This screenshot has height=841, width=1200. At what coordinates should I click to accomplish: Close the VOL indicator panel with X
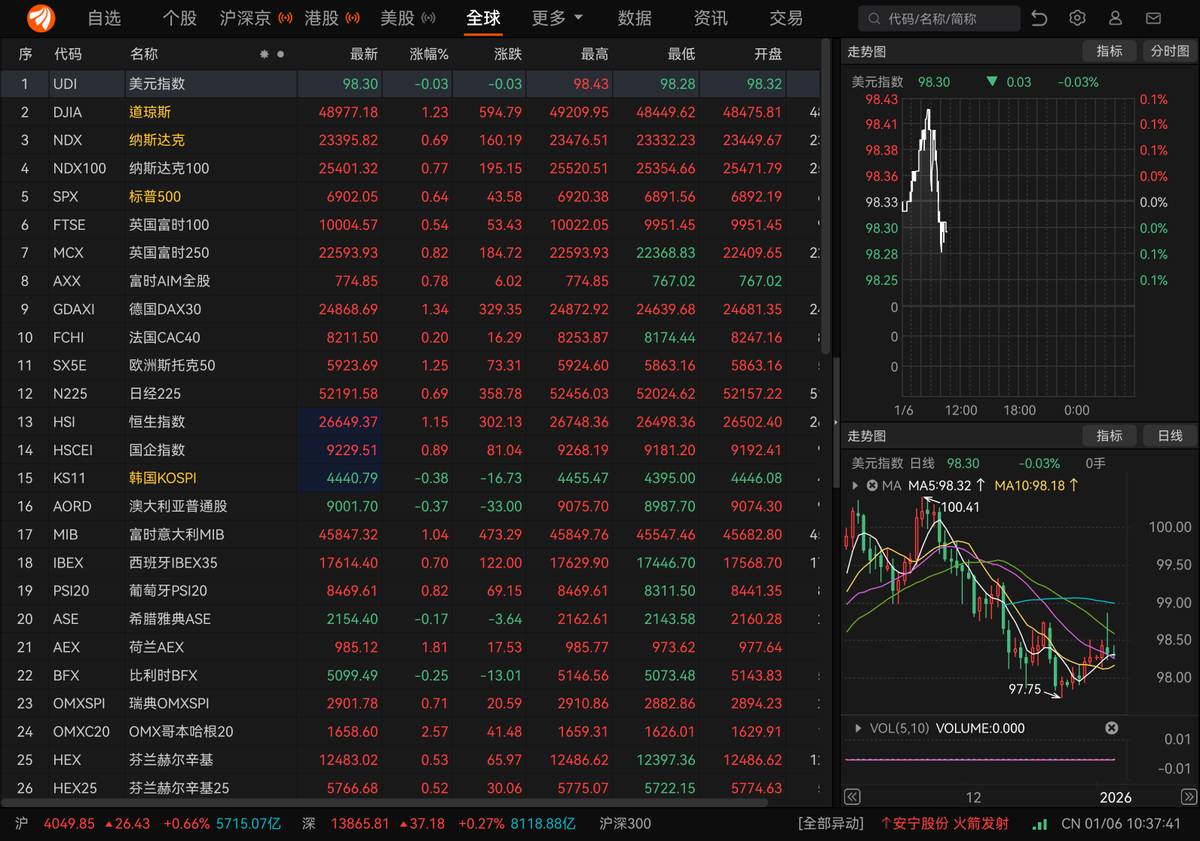tap(1111, 728)
